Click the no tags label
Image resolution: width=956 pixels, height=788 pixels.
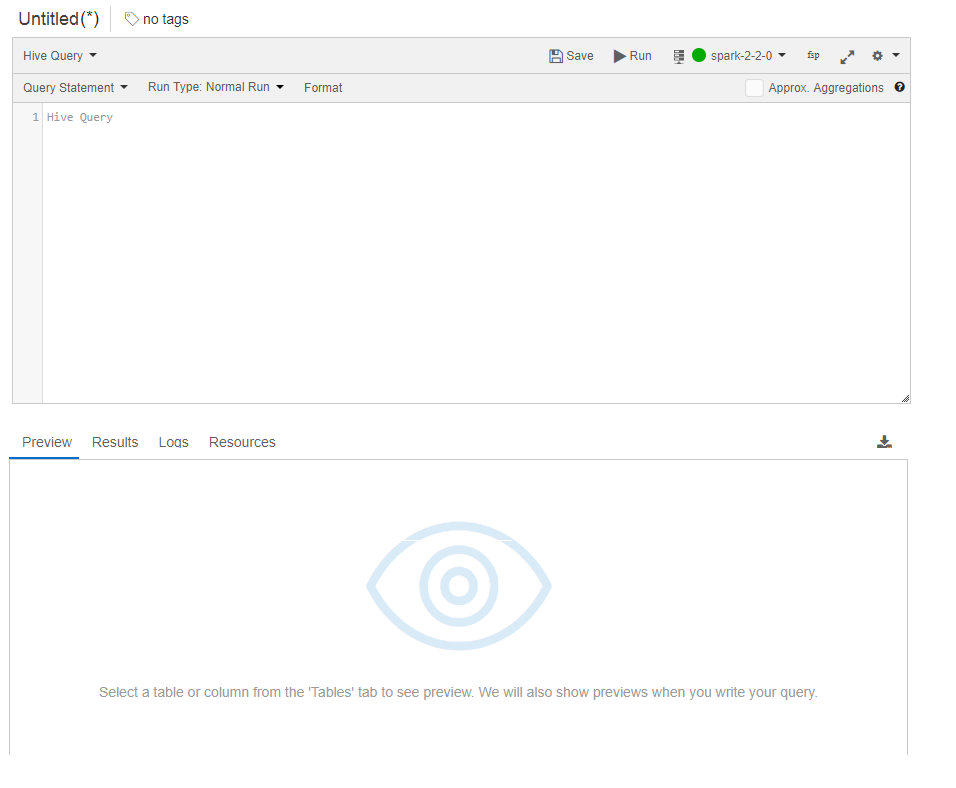tap(166, 20)
